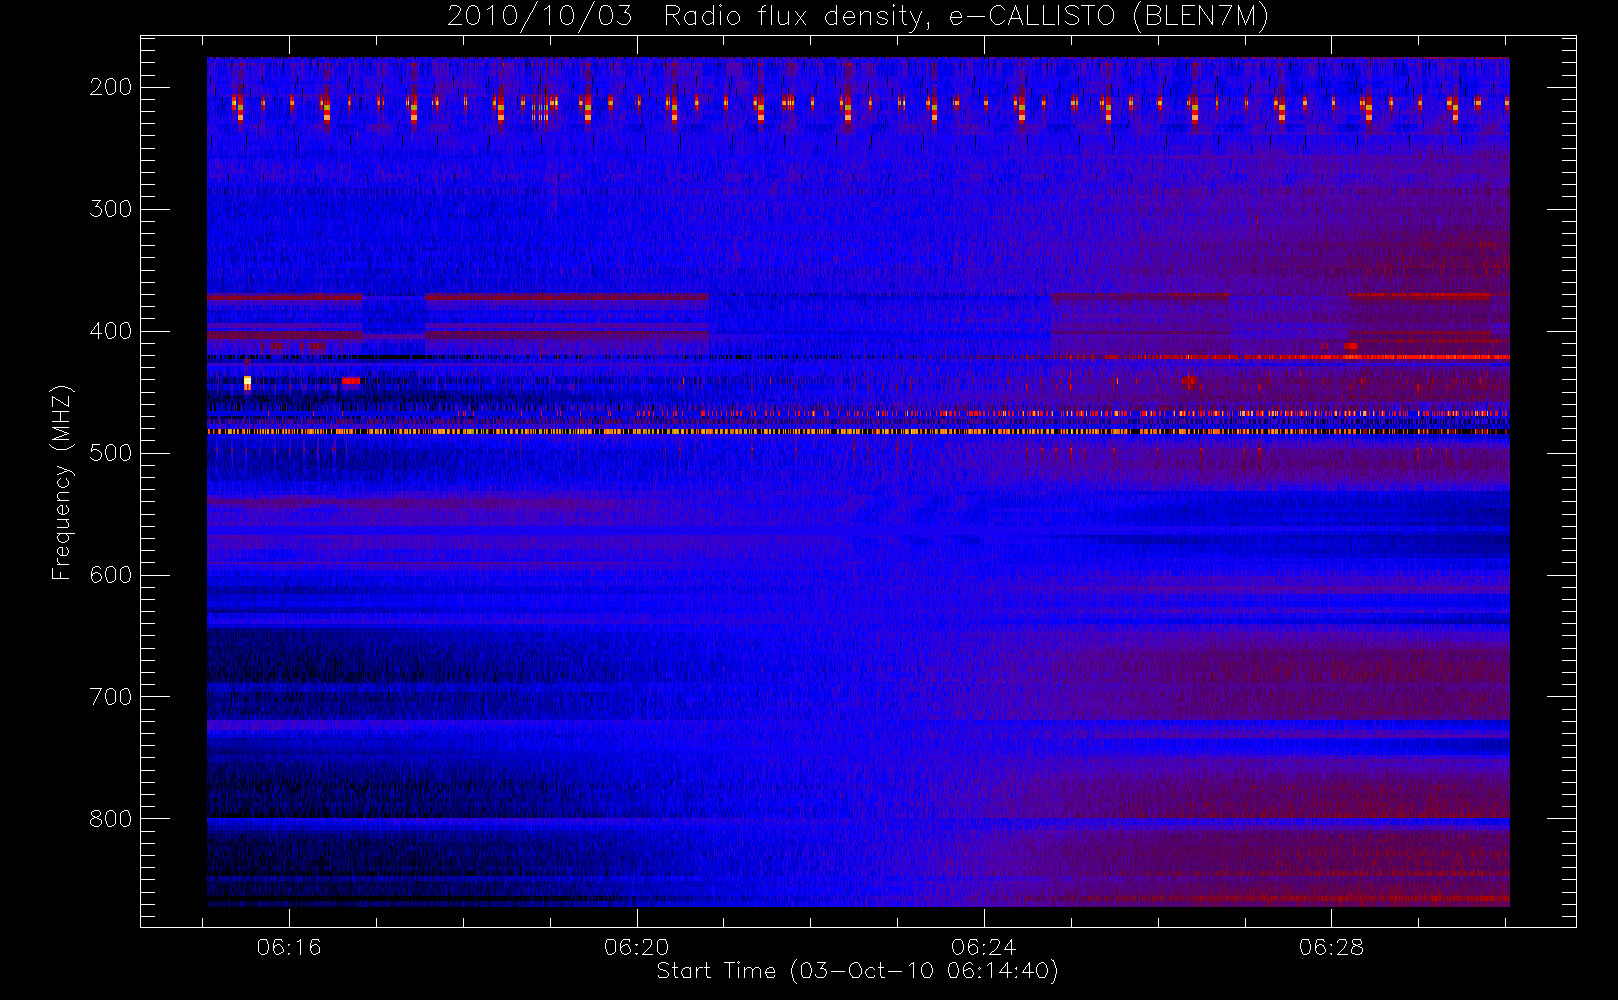Click the '800' frequency axis label
The height and width of the screenshot is (1000, 1618).
point(110,819)
